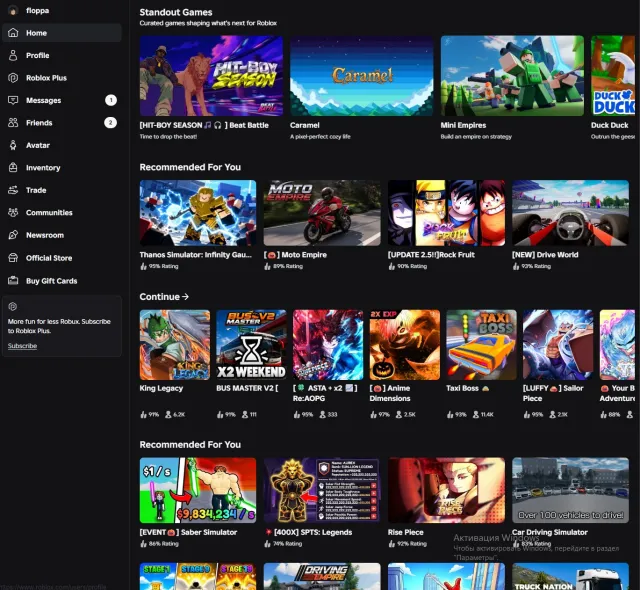
Task: Open the Anime Dimensions thumbnail
Action: point(405,345)
